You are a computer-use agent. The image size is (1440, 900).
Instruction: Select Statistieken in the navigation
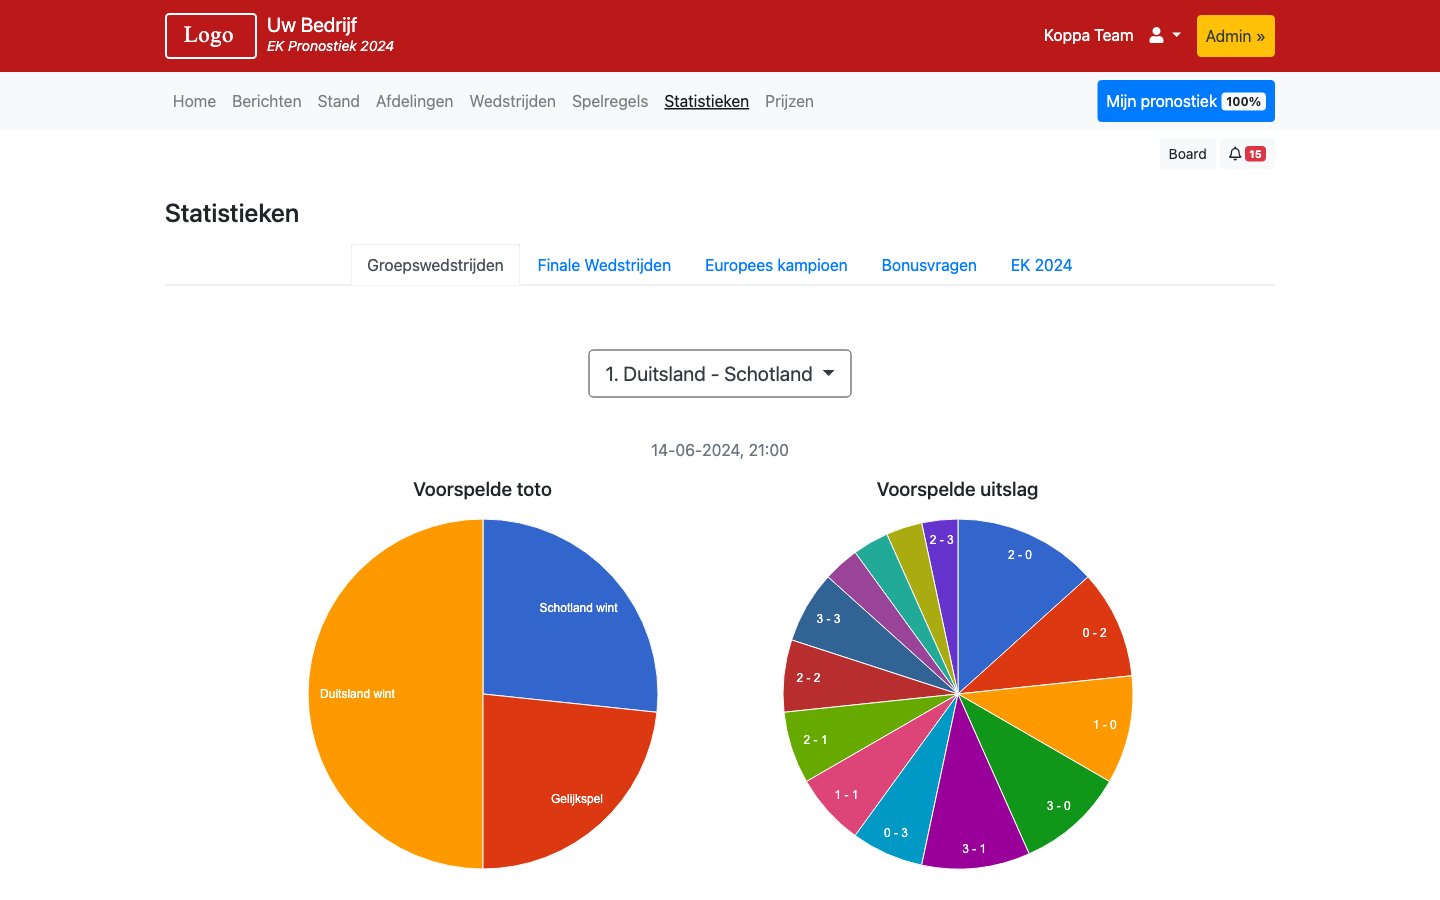pyautogui.click(x=707, y=101)
